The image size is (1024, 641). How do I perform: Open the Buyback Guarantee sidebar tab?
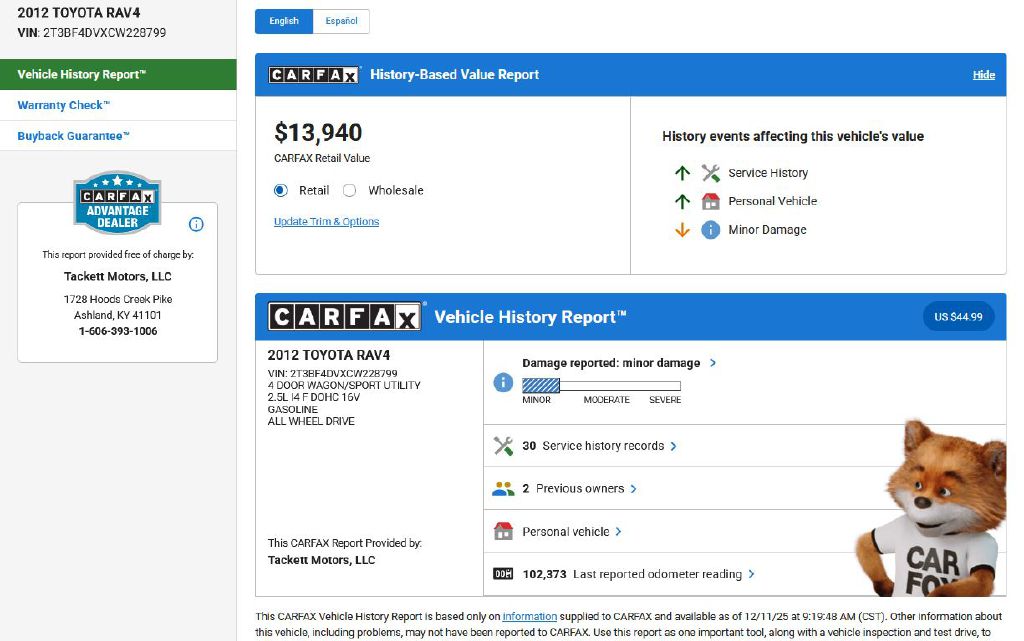coord(73,136)
